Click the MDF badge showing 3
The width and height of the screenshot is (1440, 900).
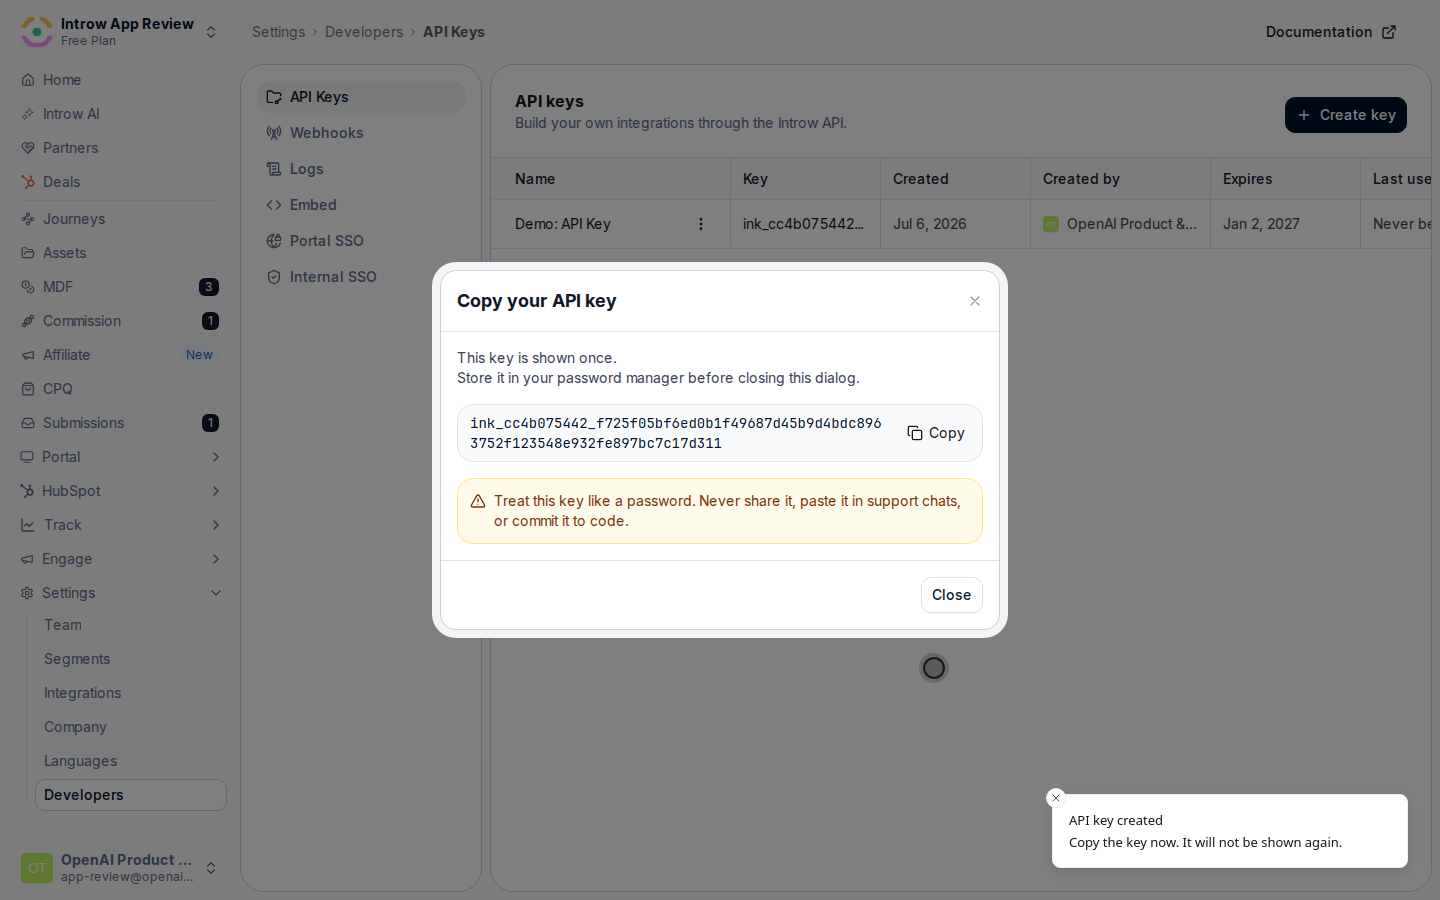pos(209,287)
